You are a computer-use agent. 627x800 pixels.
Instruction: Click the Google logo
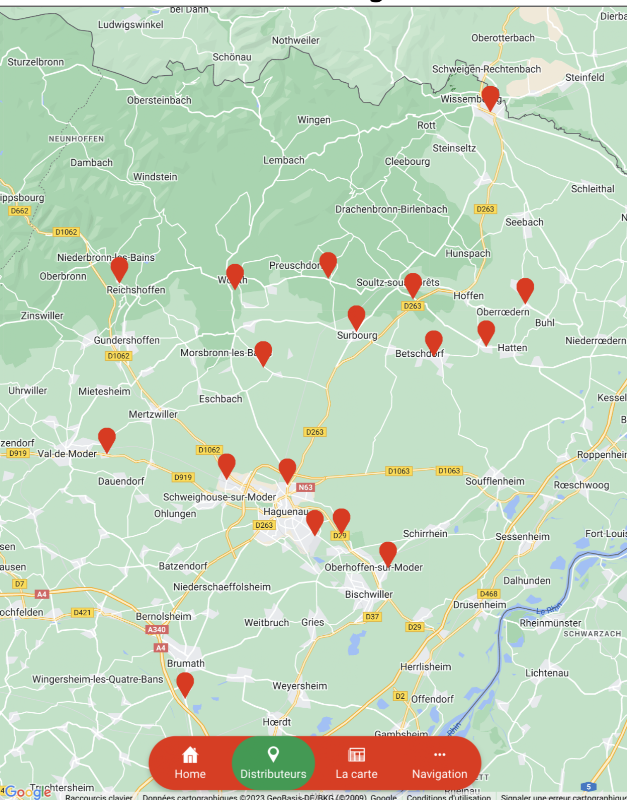click(28, 792)
